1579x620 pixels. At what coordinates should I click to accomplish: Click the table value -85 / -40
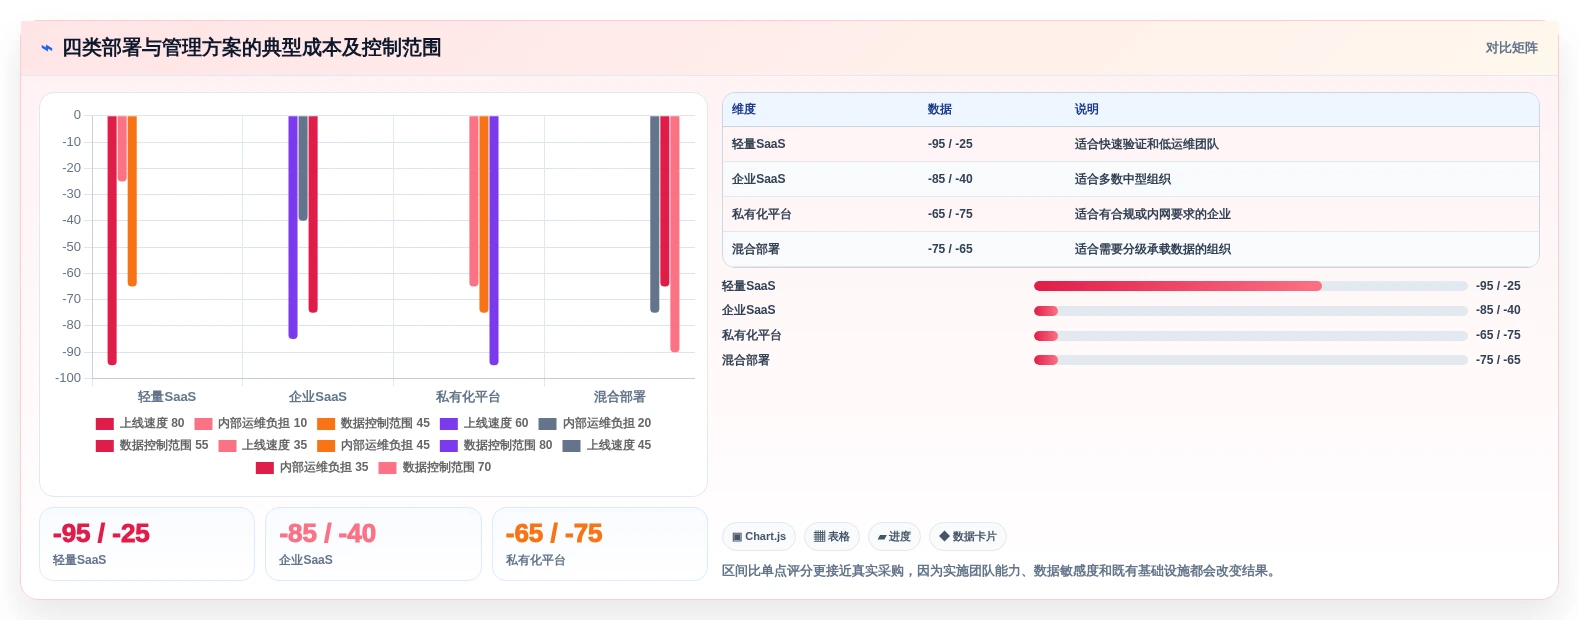(x=950, y=179)
